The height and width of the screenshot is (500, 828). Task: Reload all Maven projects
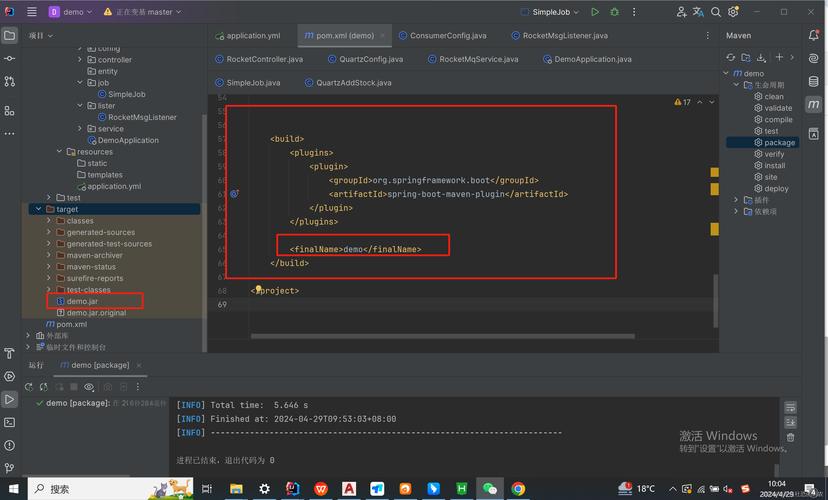click(x=730, y=57)
